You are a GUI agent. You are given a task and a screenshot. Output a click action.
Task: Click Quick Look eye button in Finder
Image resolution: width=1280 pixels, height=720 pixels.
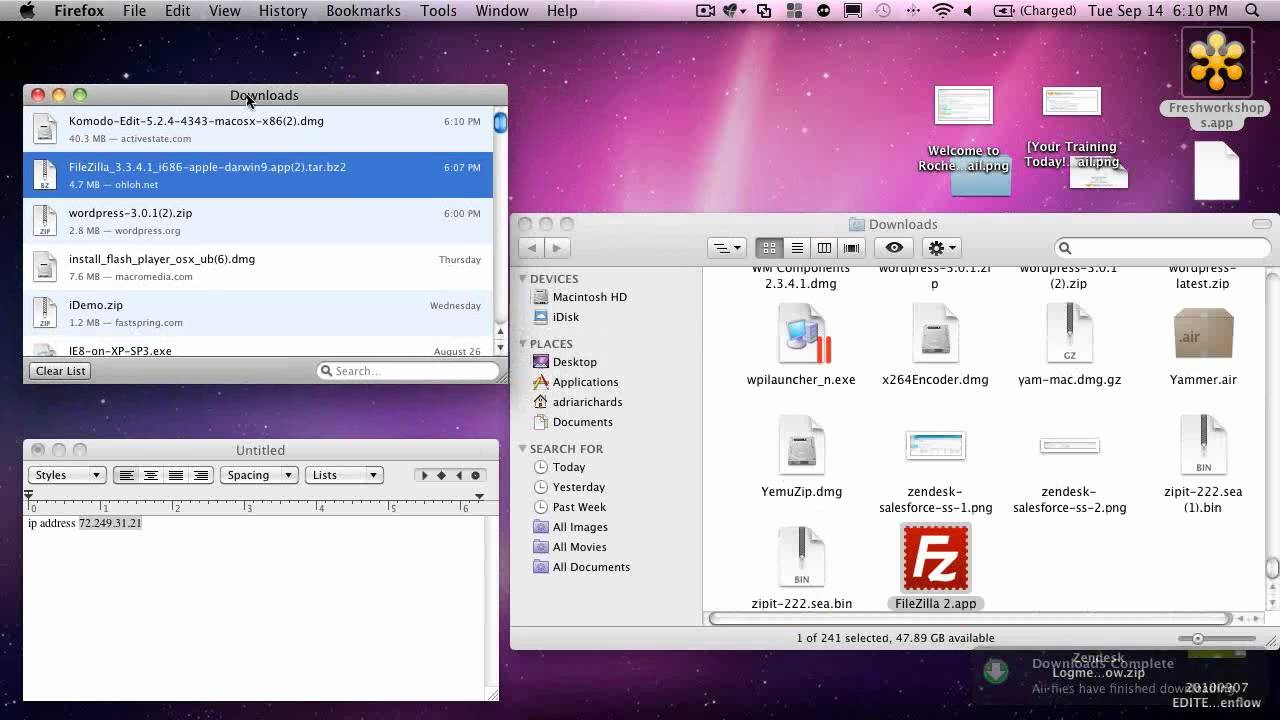[894, 247]
